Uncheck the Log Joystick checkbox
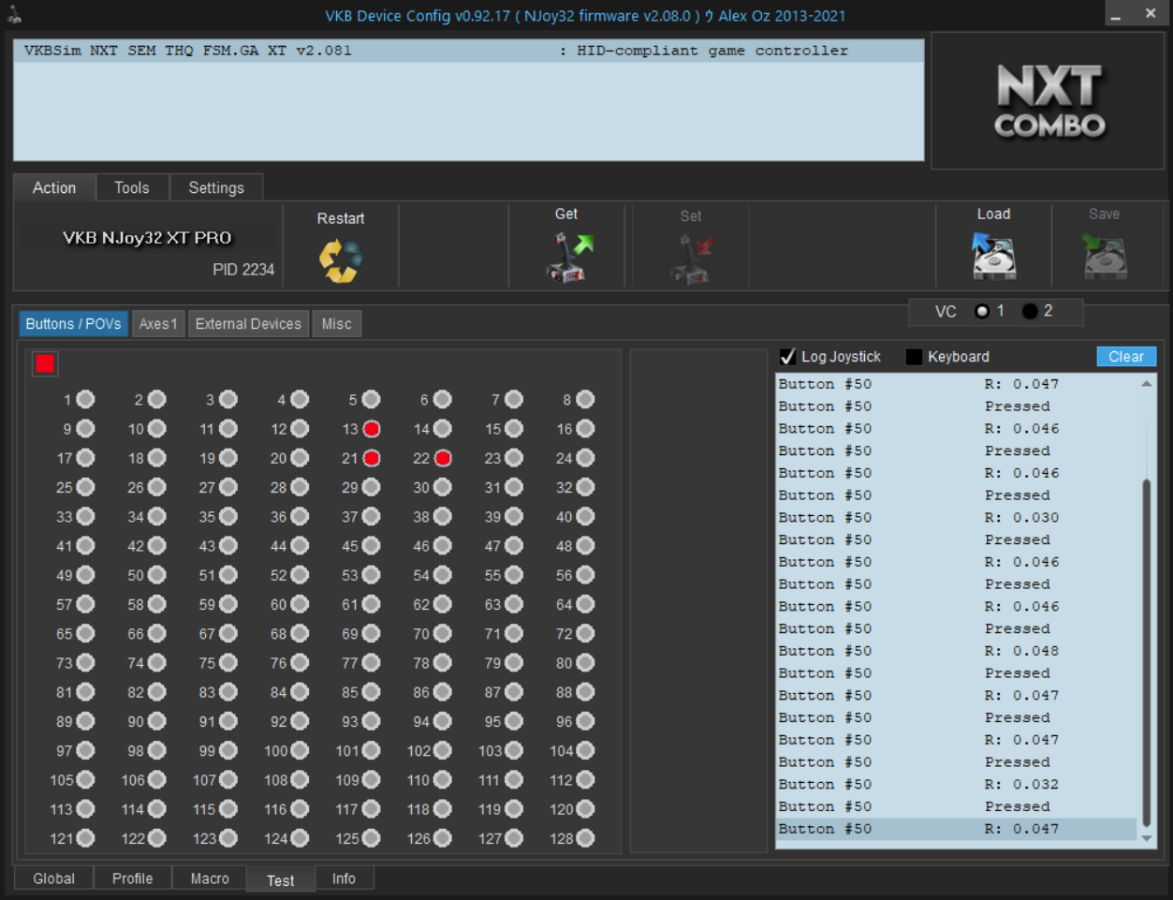This screenshot has width=1173, height=900. point(788,357)
